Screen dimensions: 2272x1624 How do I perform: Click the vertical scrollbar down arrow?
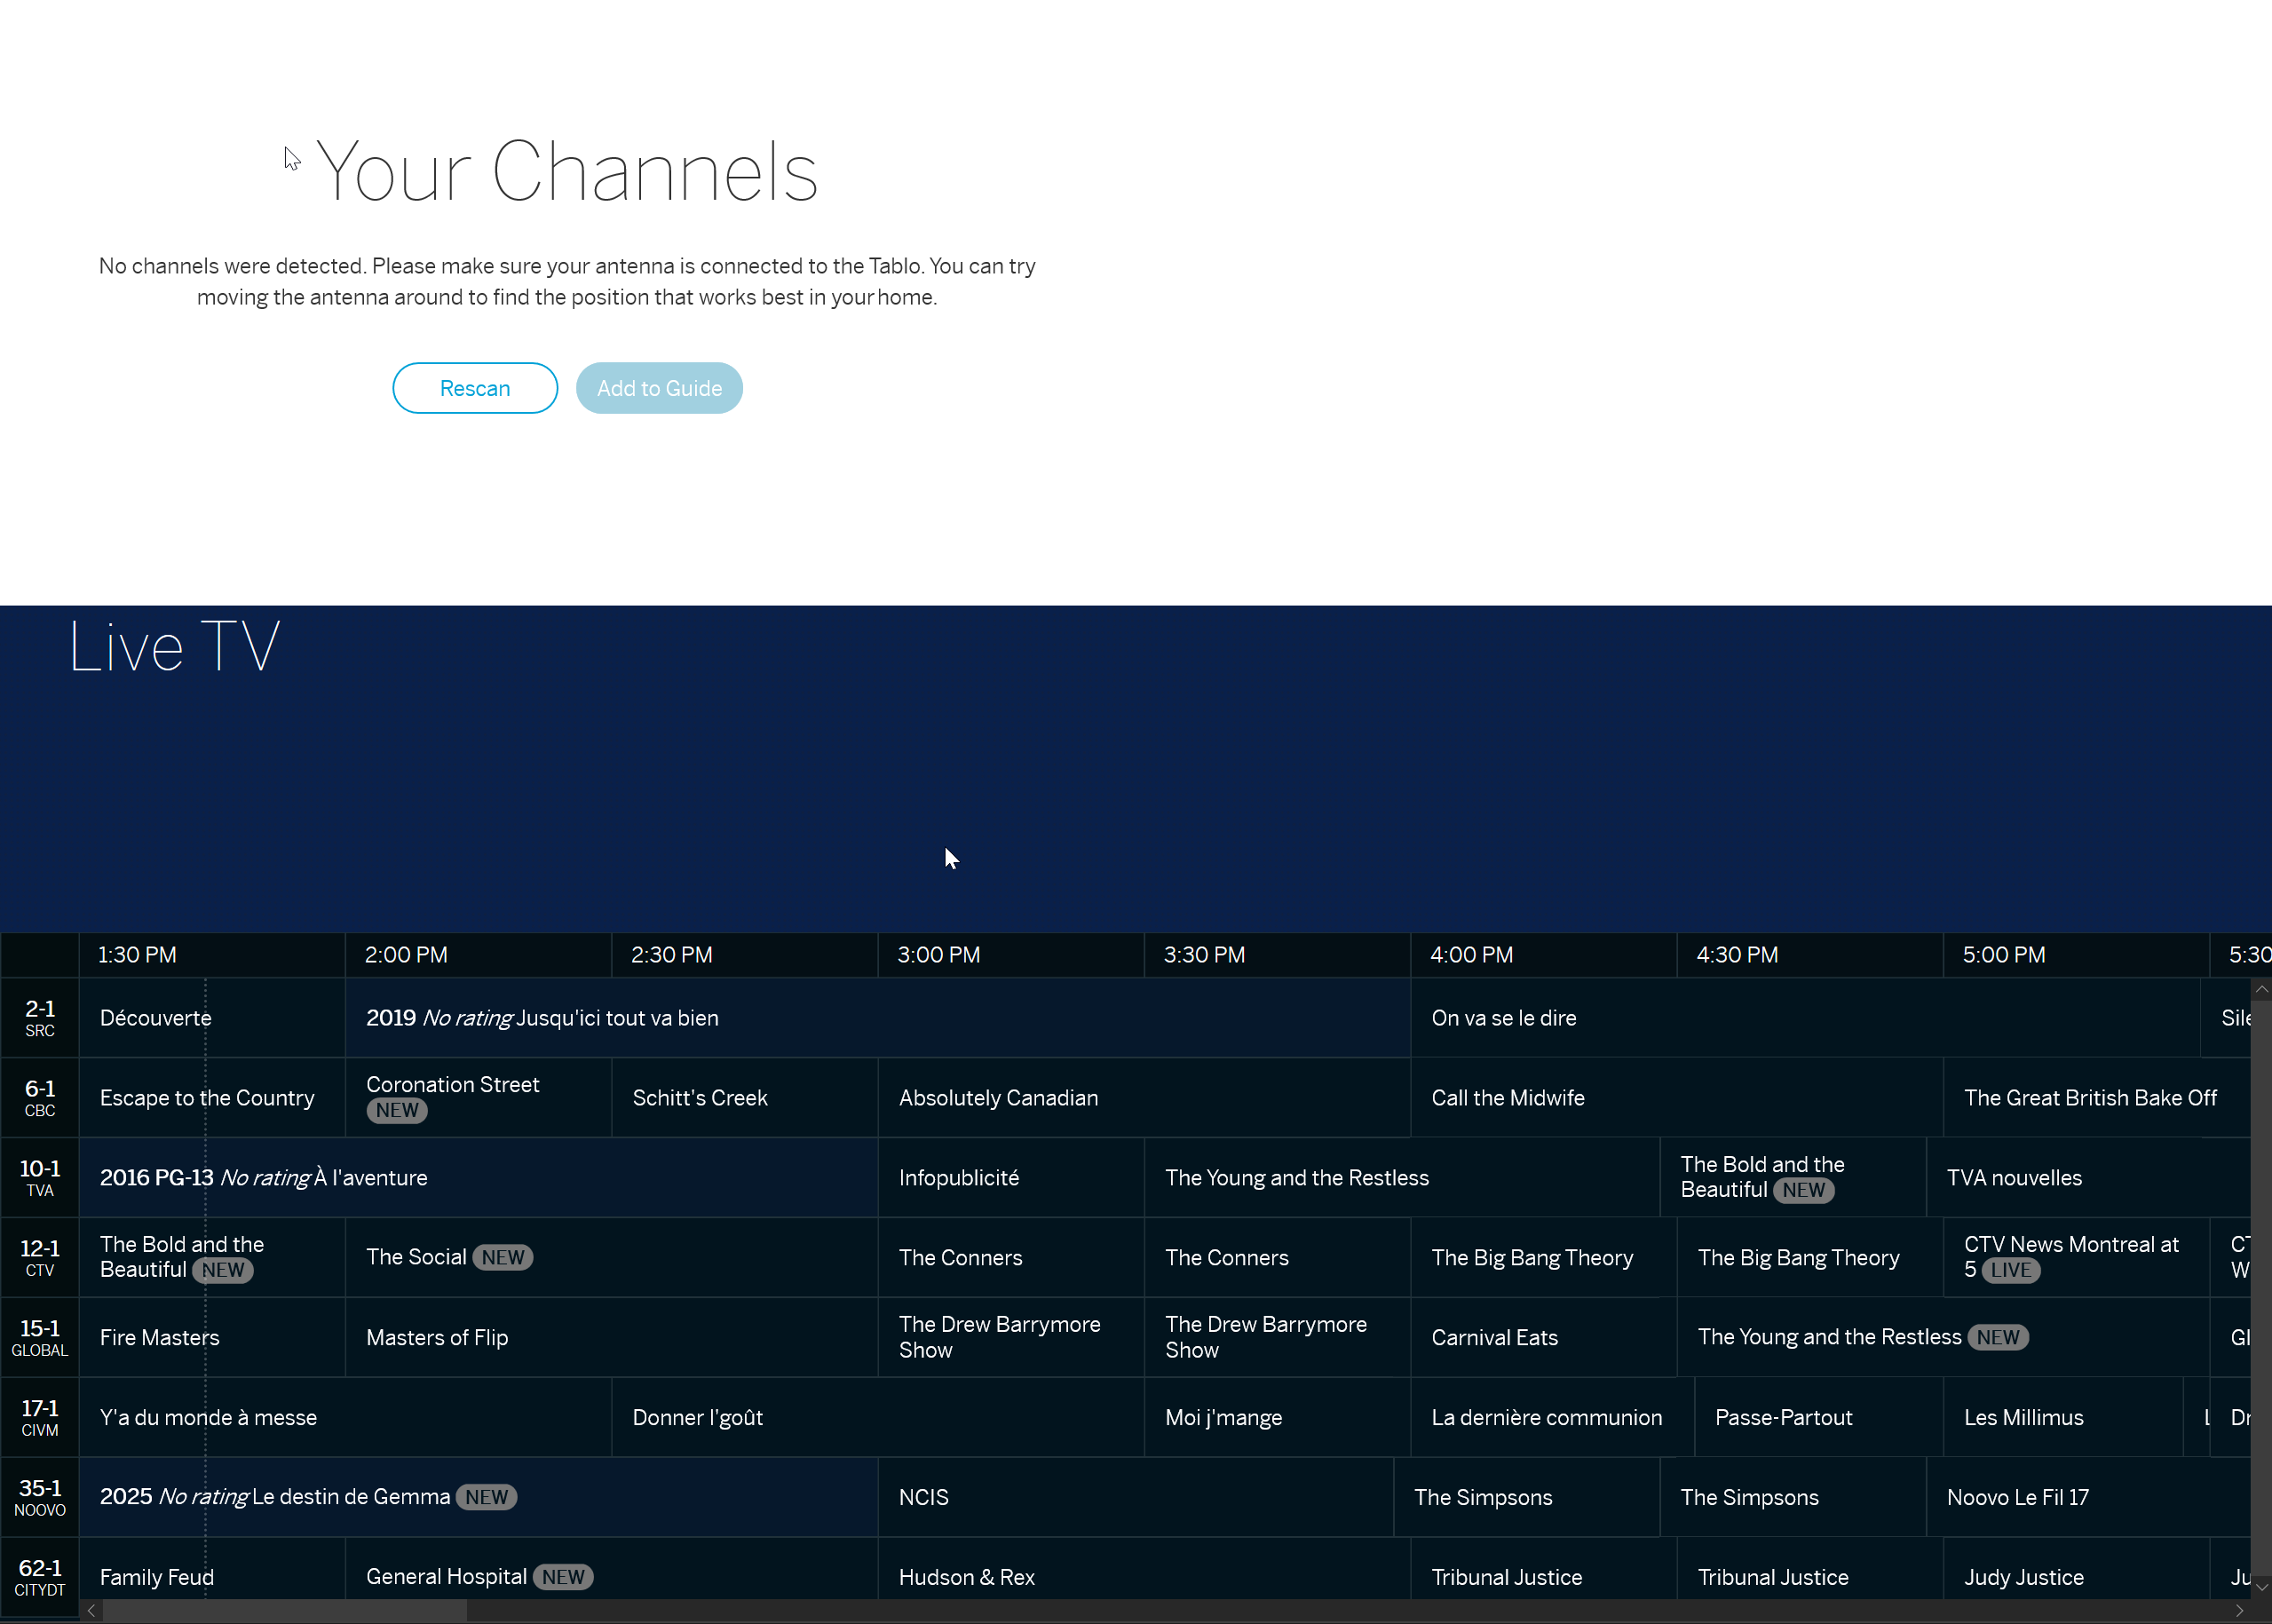tap(2261, 1588)
